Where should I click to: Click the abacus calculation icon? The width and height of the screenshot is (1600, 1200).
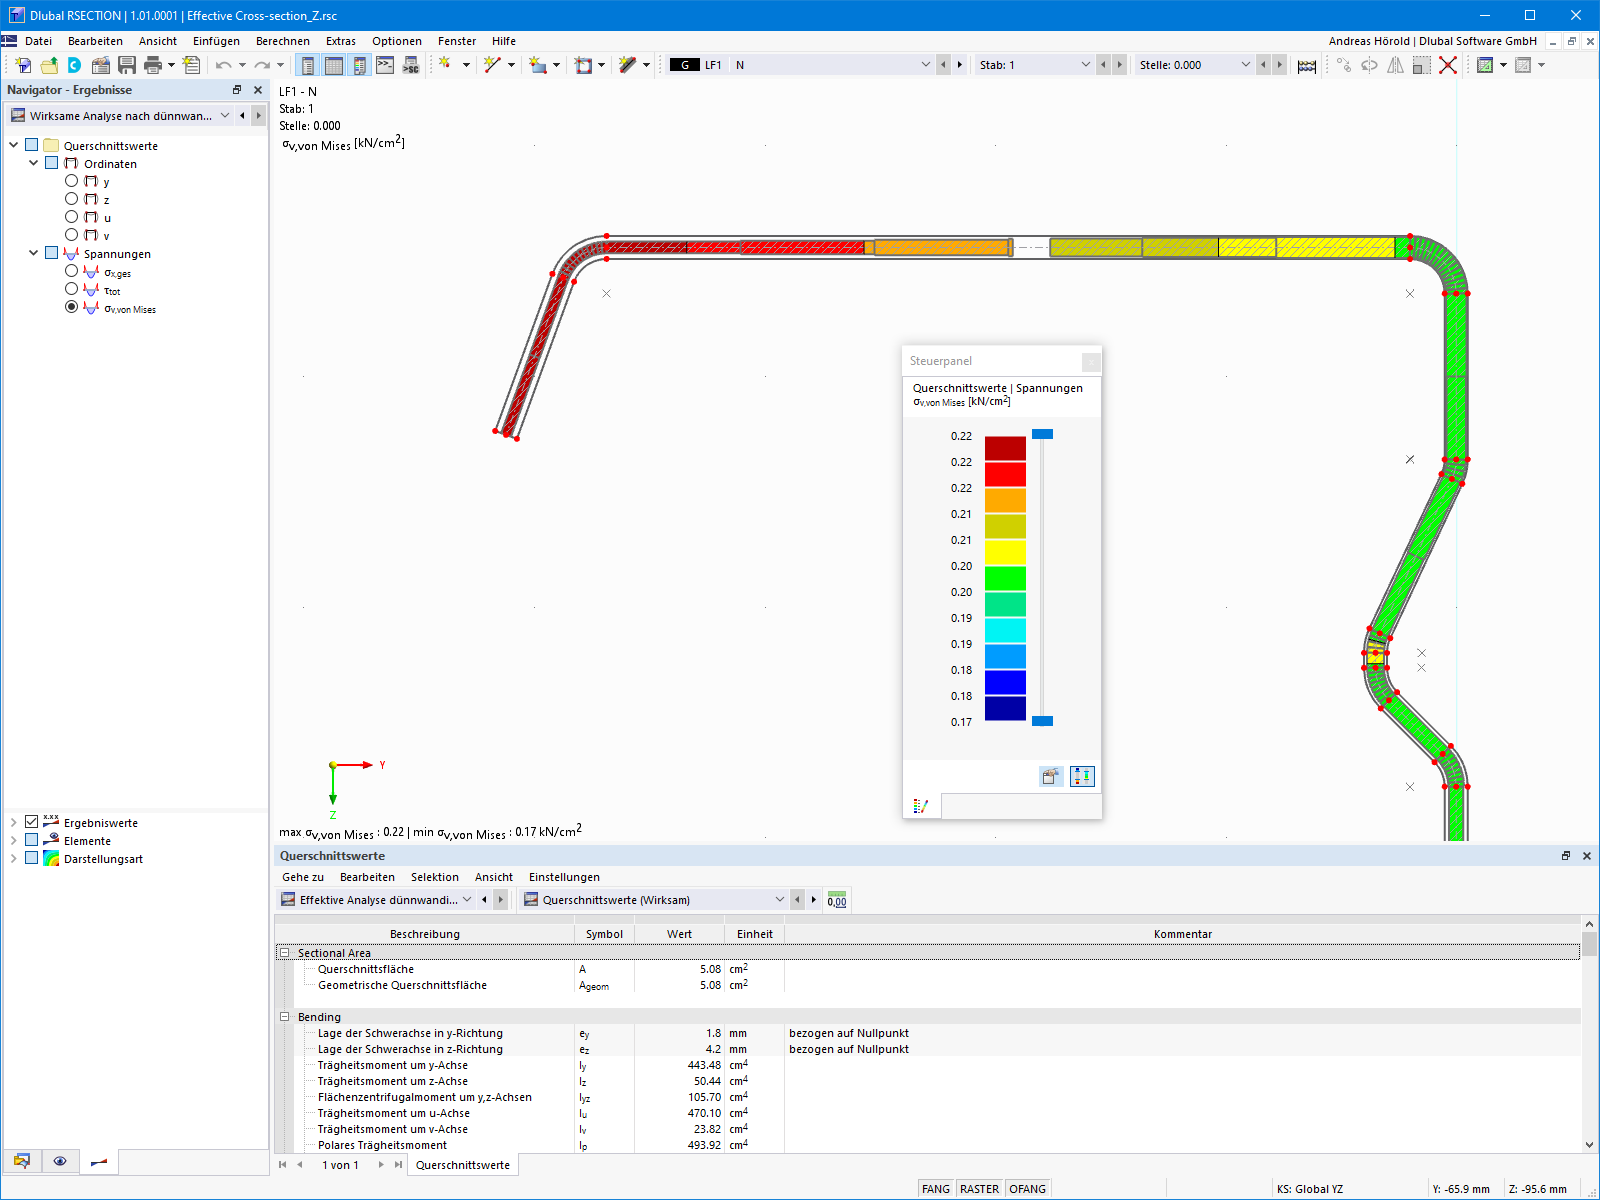(x=1307, y=65)
